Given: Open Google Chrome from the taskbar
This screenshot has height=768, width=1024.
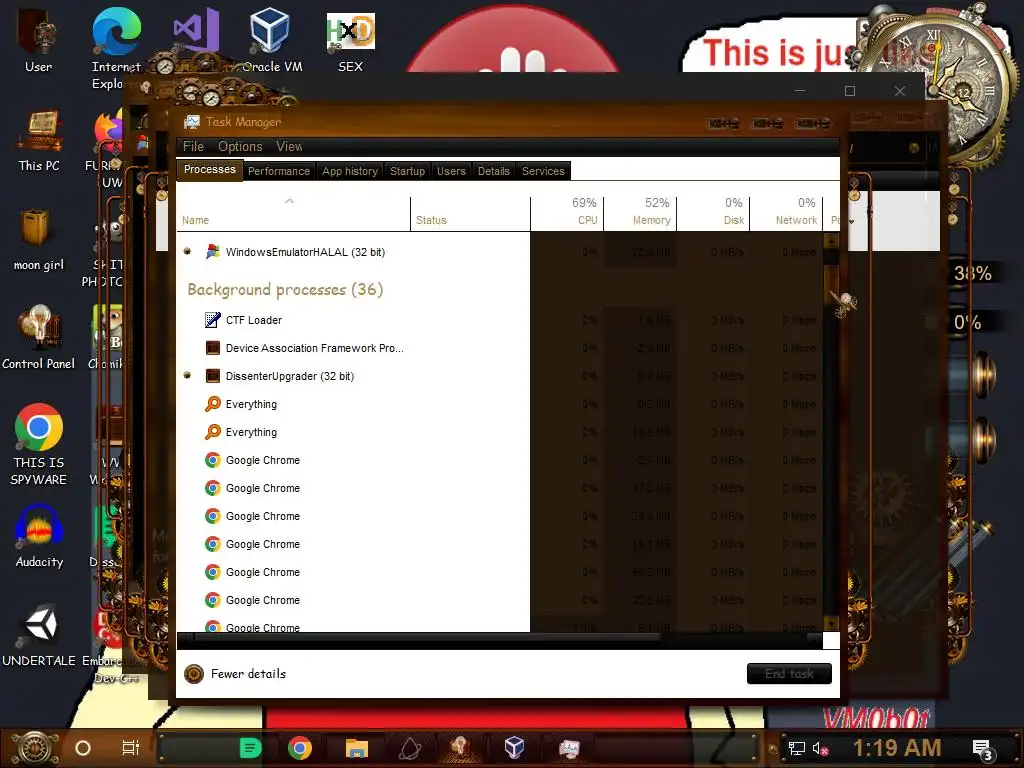Looking at the screenshot, I should coord(300,748).
